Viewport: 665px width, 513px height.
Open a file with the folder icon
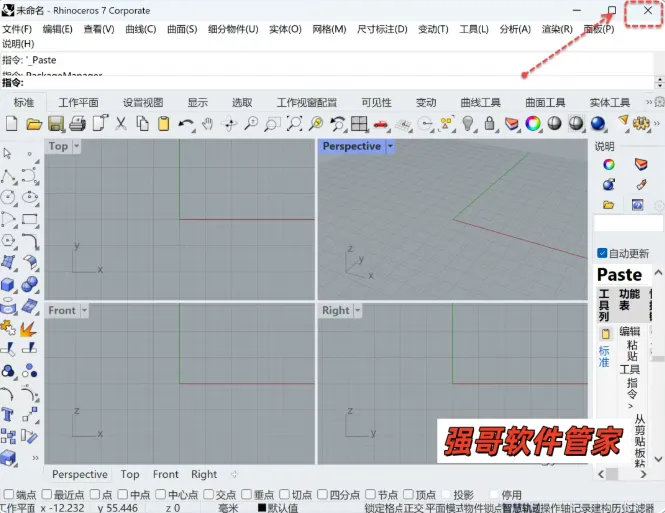tap(34, 124)
